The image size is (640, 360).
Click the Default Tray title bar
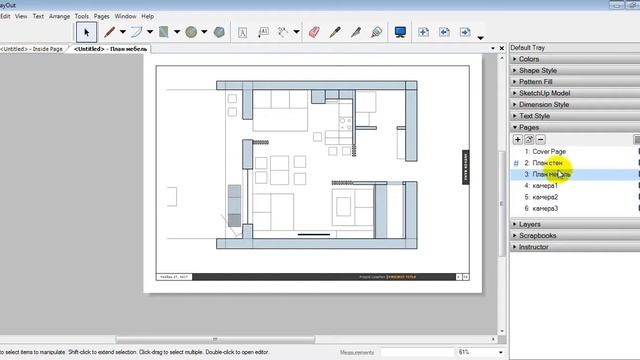click(x=575, y=48)
